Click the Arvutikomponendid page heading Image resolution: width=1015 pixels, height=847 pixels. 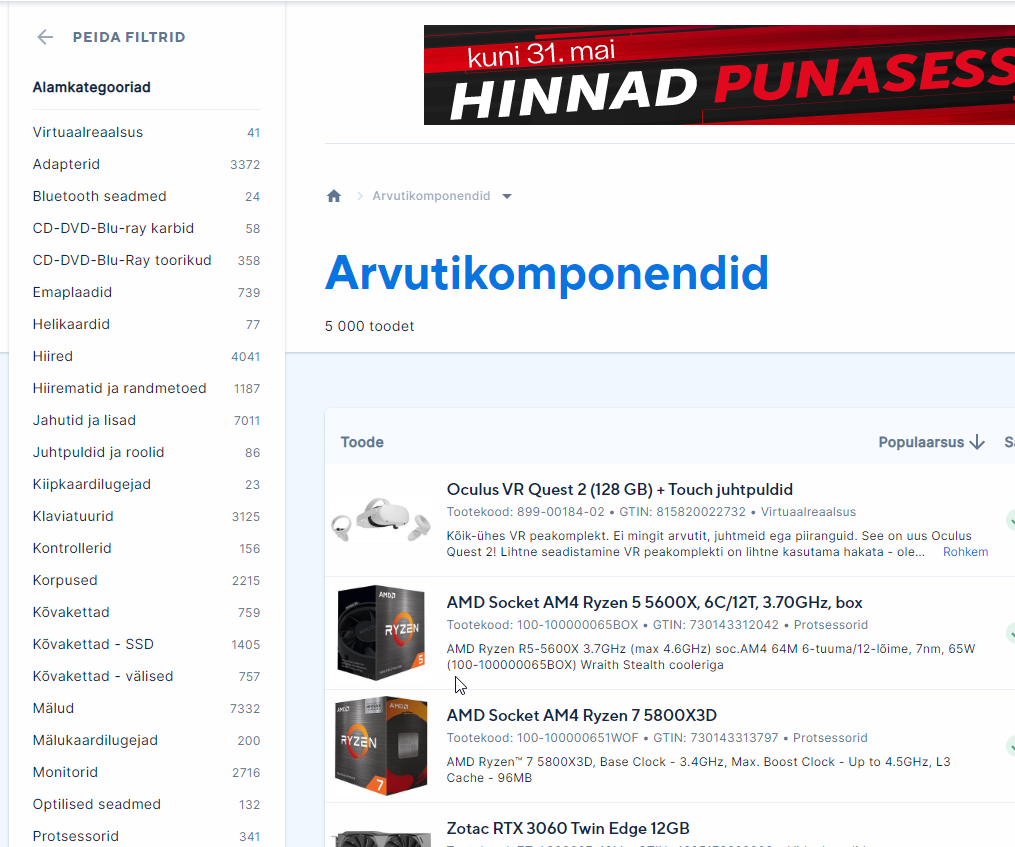(x=547, y=273)
